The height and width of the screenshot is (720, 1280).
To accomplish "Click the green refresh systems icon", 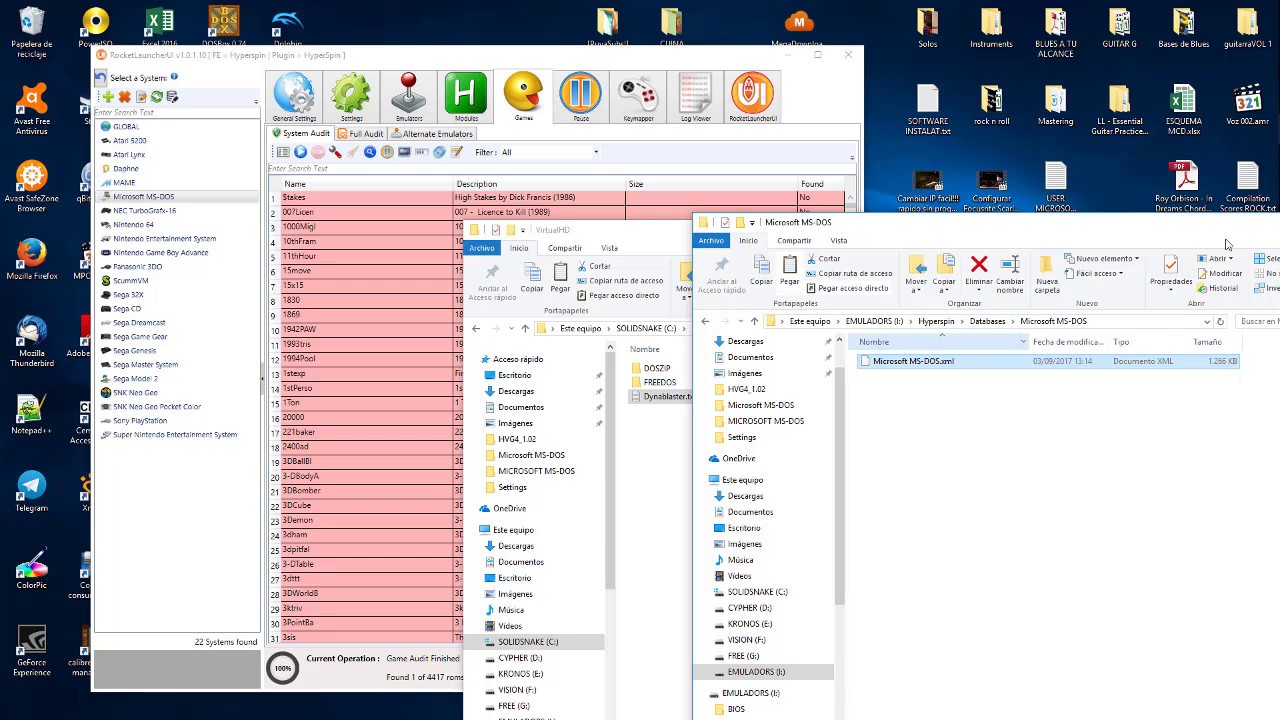I will [157, 97].
